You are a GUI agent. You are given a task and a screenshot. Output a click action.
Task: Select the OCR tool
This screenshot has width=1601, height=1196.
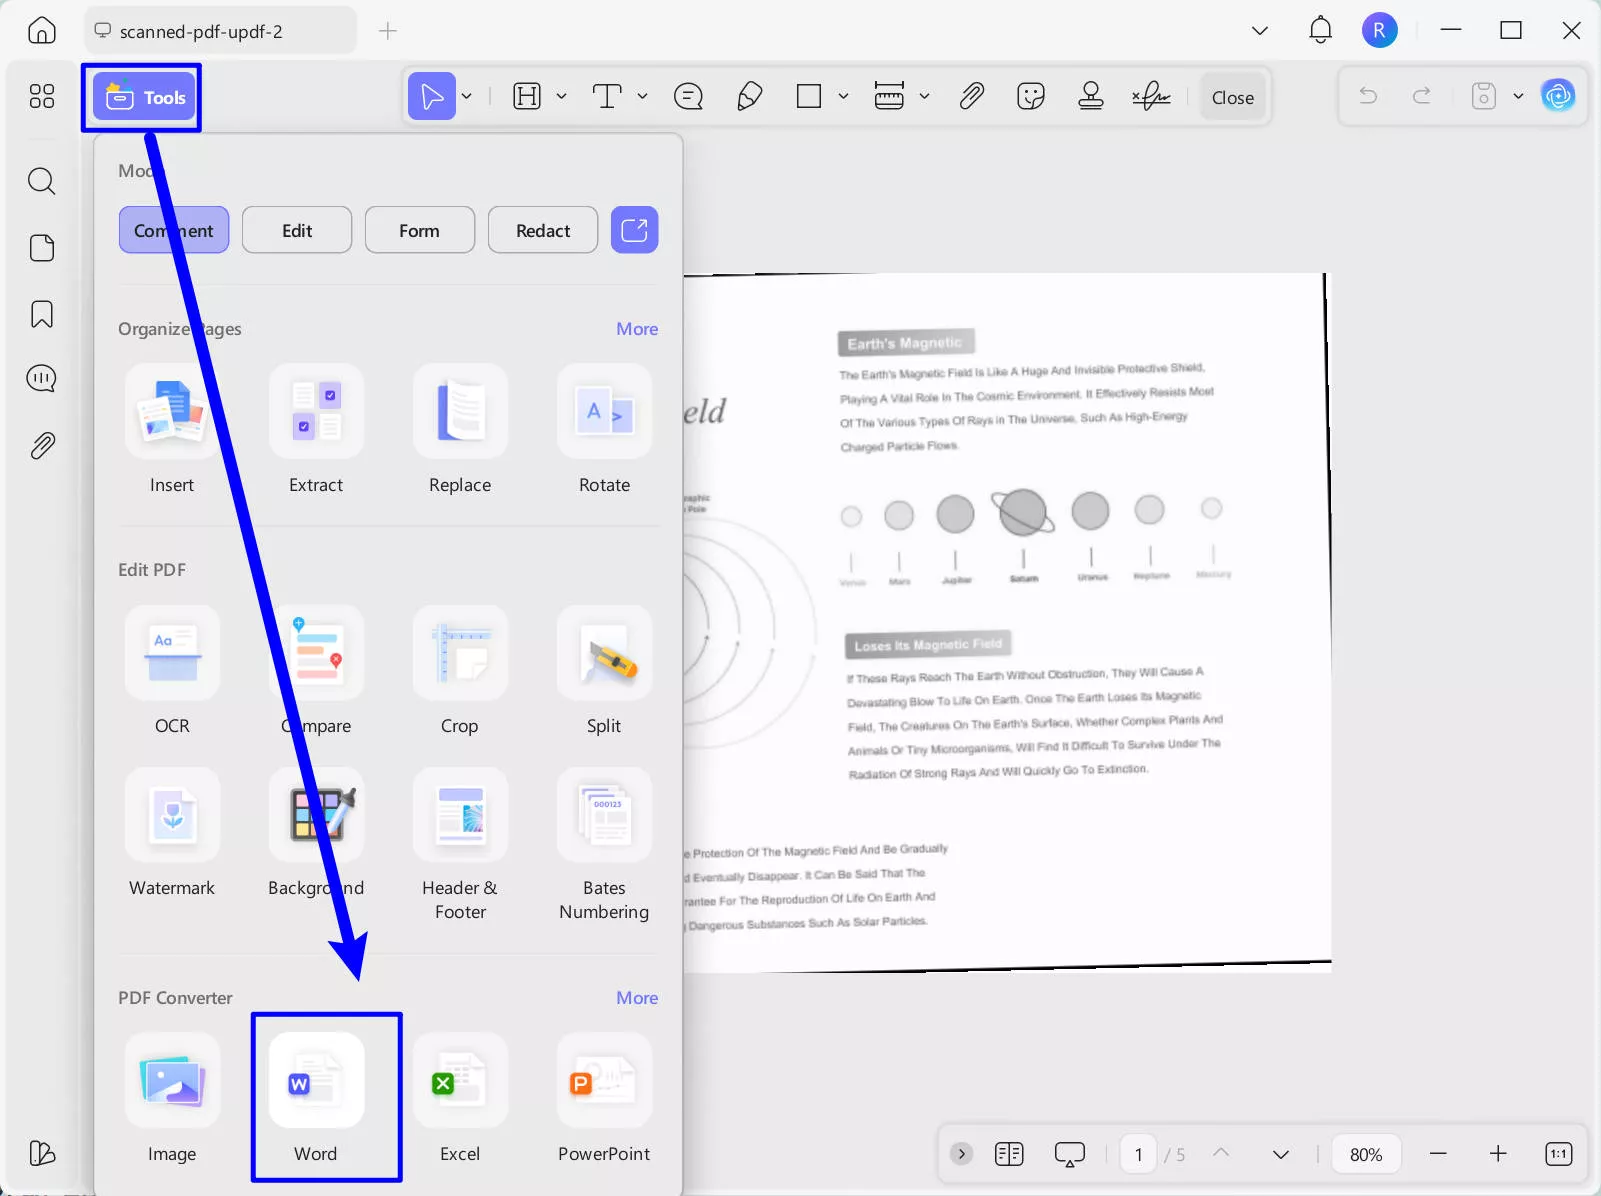(171, 670)
